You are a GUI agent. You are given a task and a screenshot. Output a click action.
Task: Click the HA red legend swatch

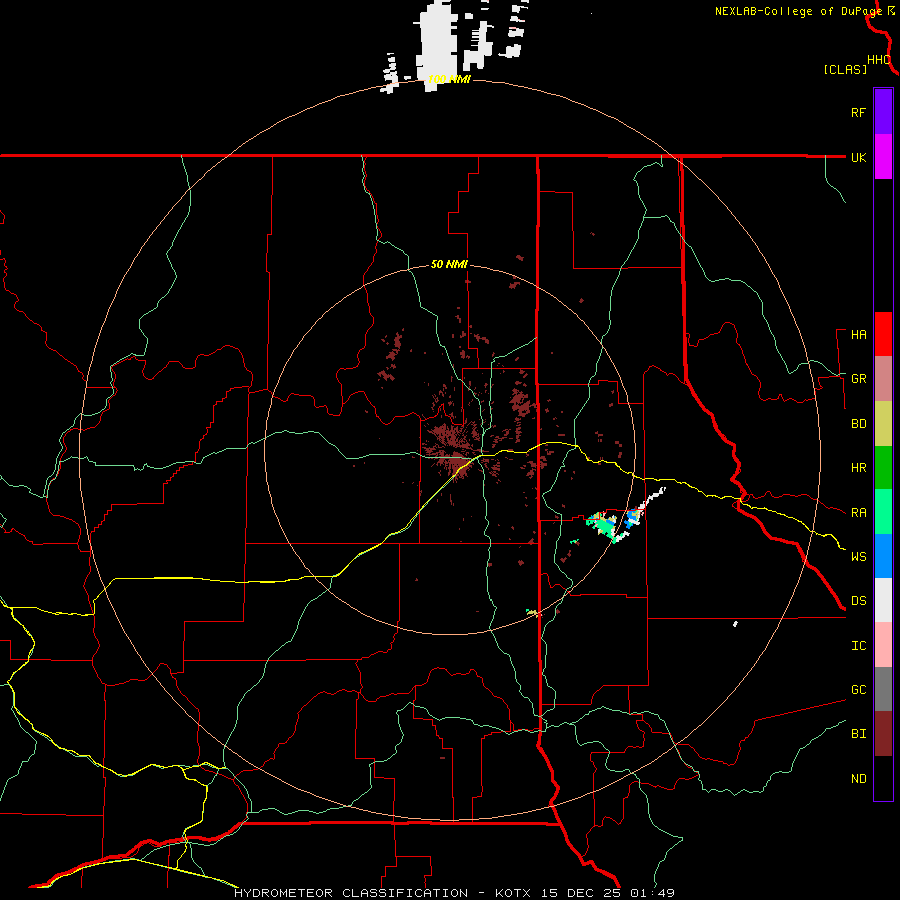coord(883,334)
